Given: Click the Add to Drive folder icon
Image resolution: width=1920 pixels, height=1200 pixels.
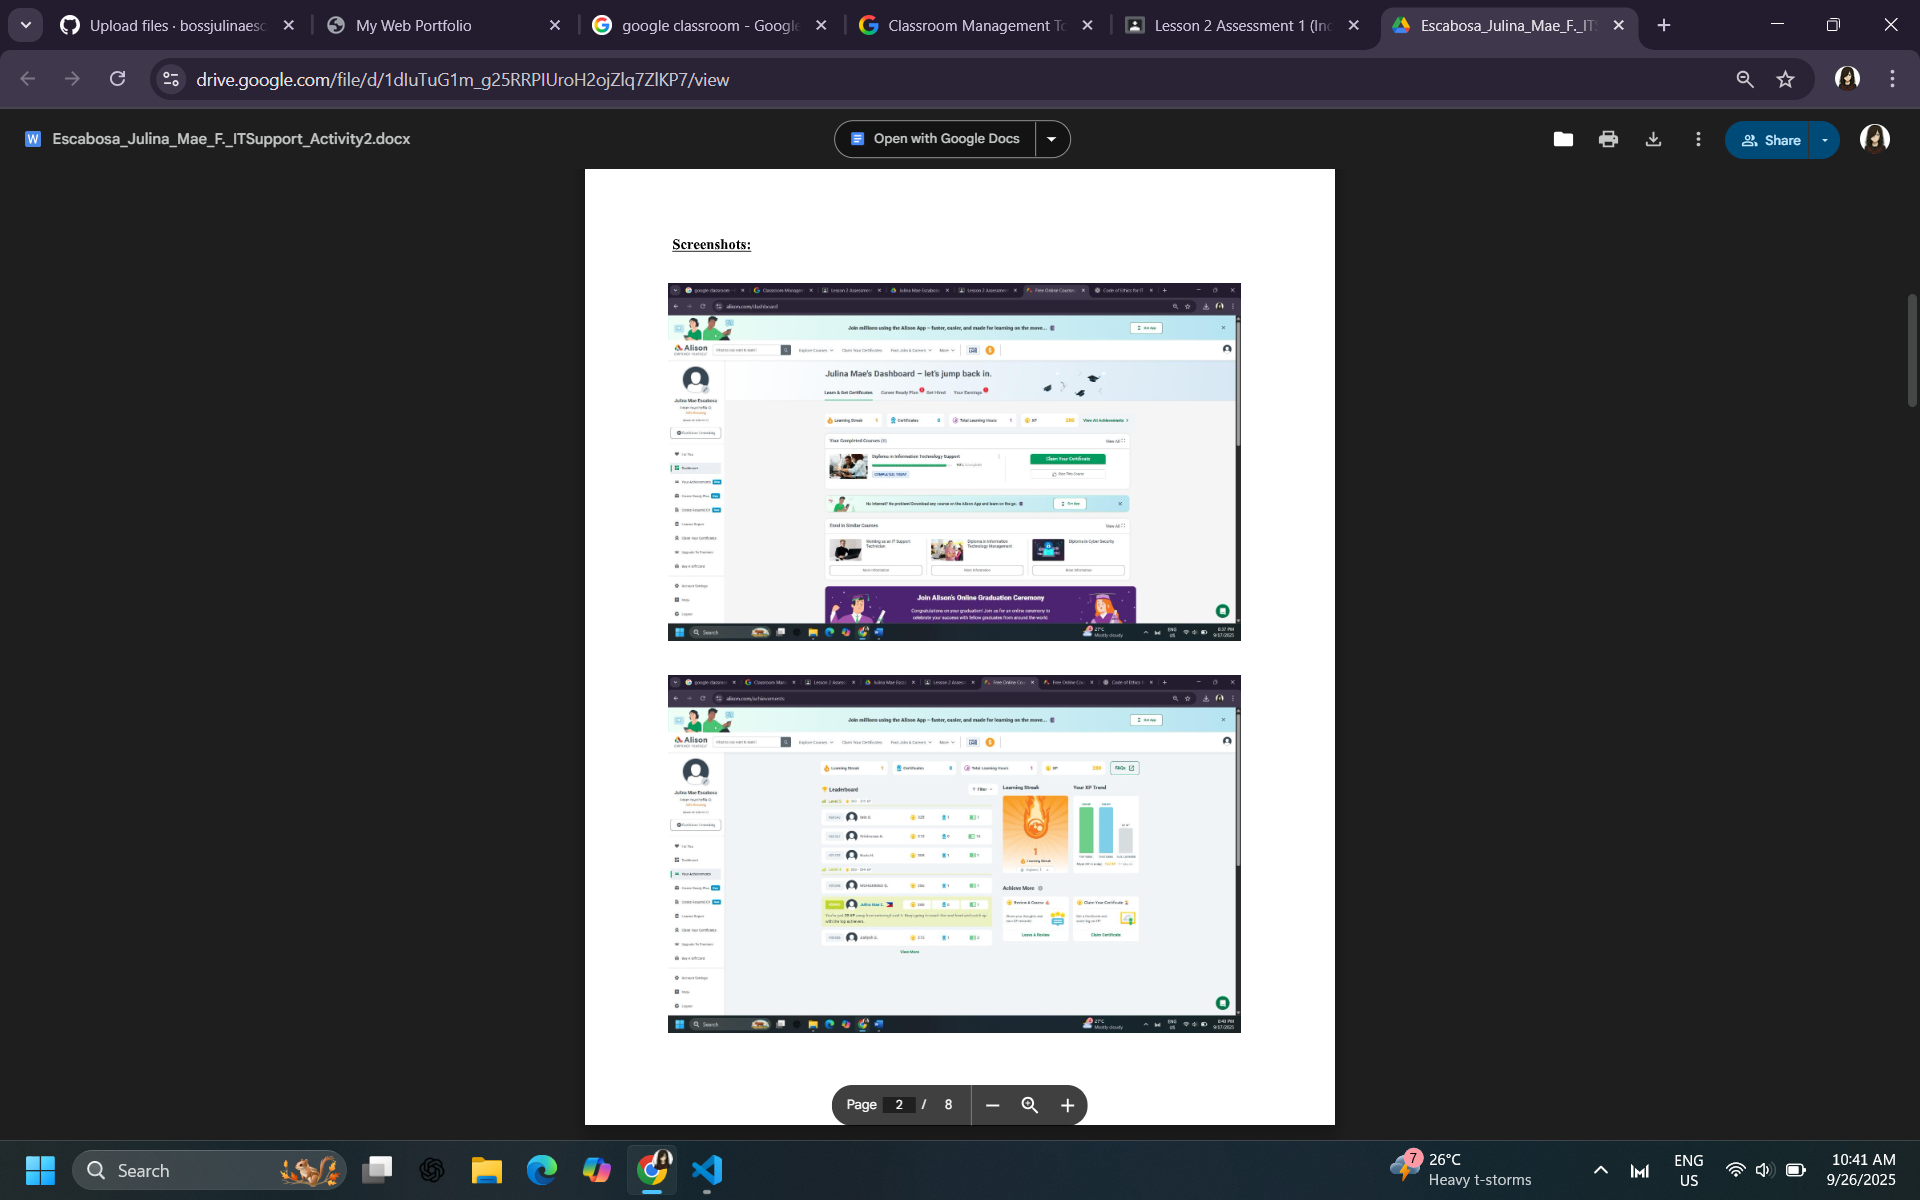Looking at the screenshot, I should tap(1563, 140).
